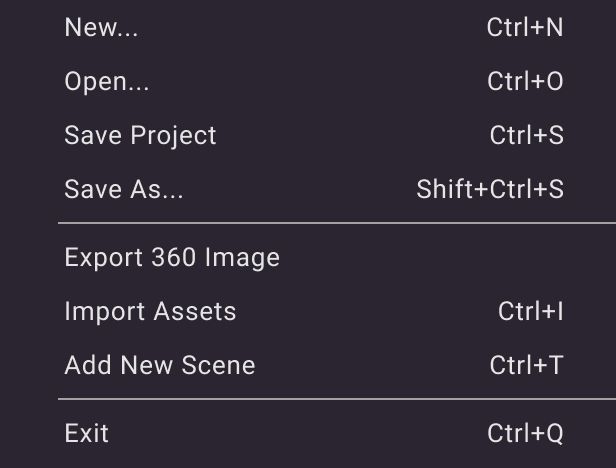Click the Shift+Ctrl+S shortcut label
616x468 pixels.
(490, 189)
